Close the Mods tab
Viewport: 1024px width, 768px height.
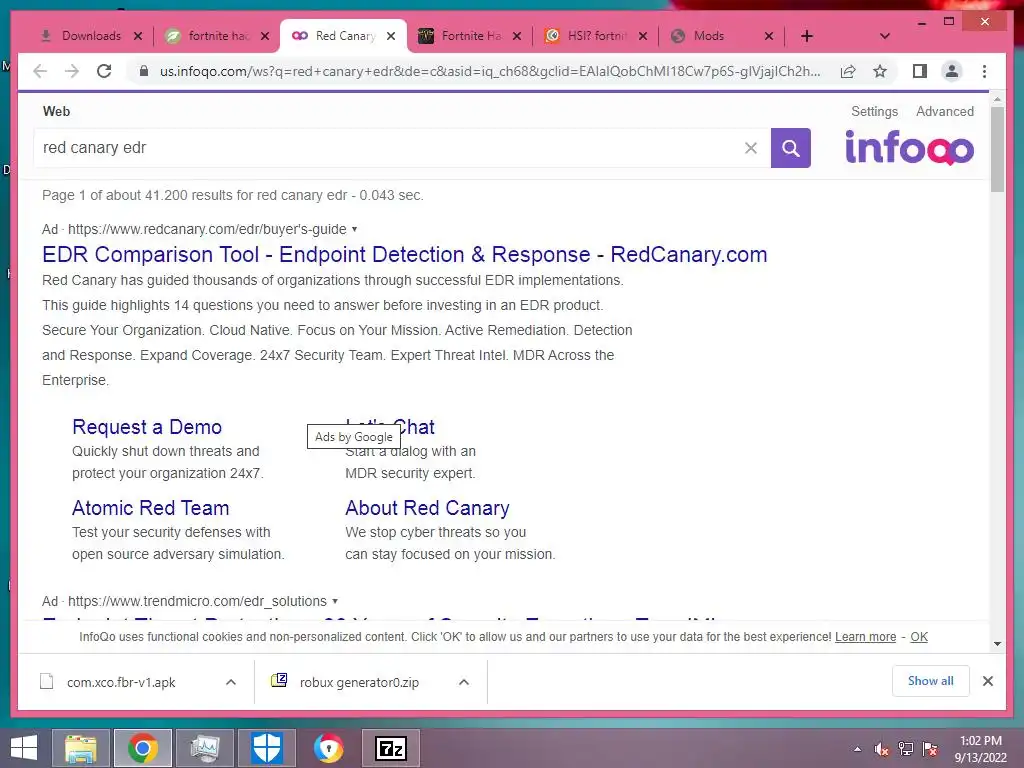click(769, 36)
